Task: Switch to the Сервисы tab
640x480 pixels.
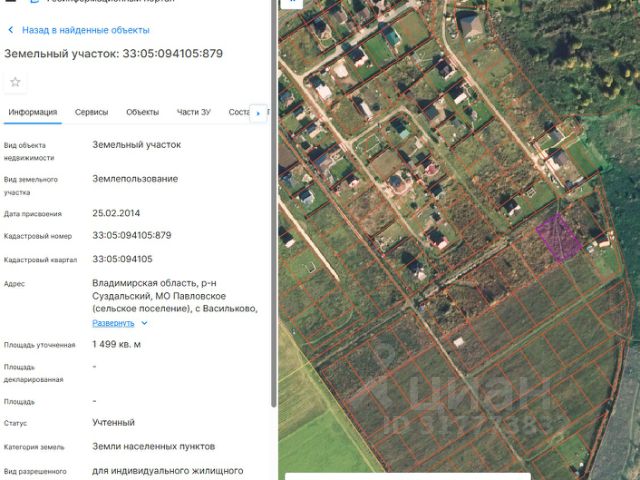Action: [x=91, y=112]
